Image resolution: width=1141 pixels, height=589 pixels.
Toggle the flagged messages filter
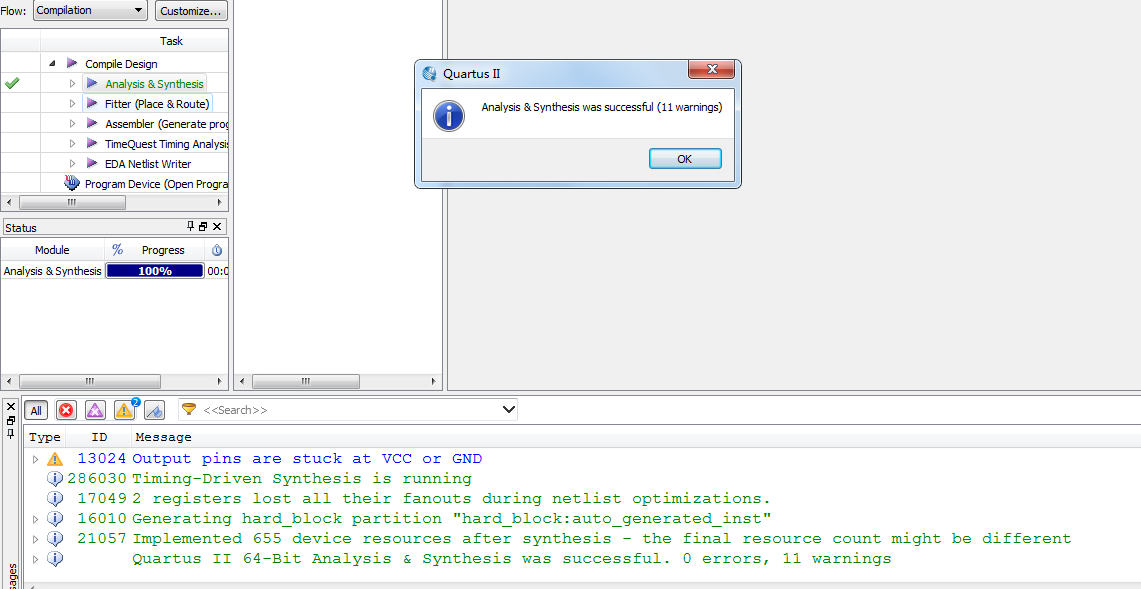(154, 411)
